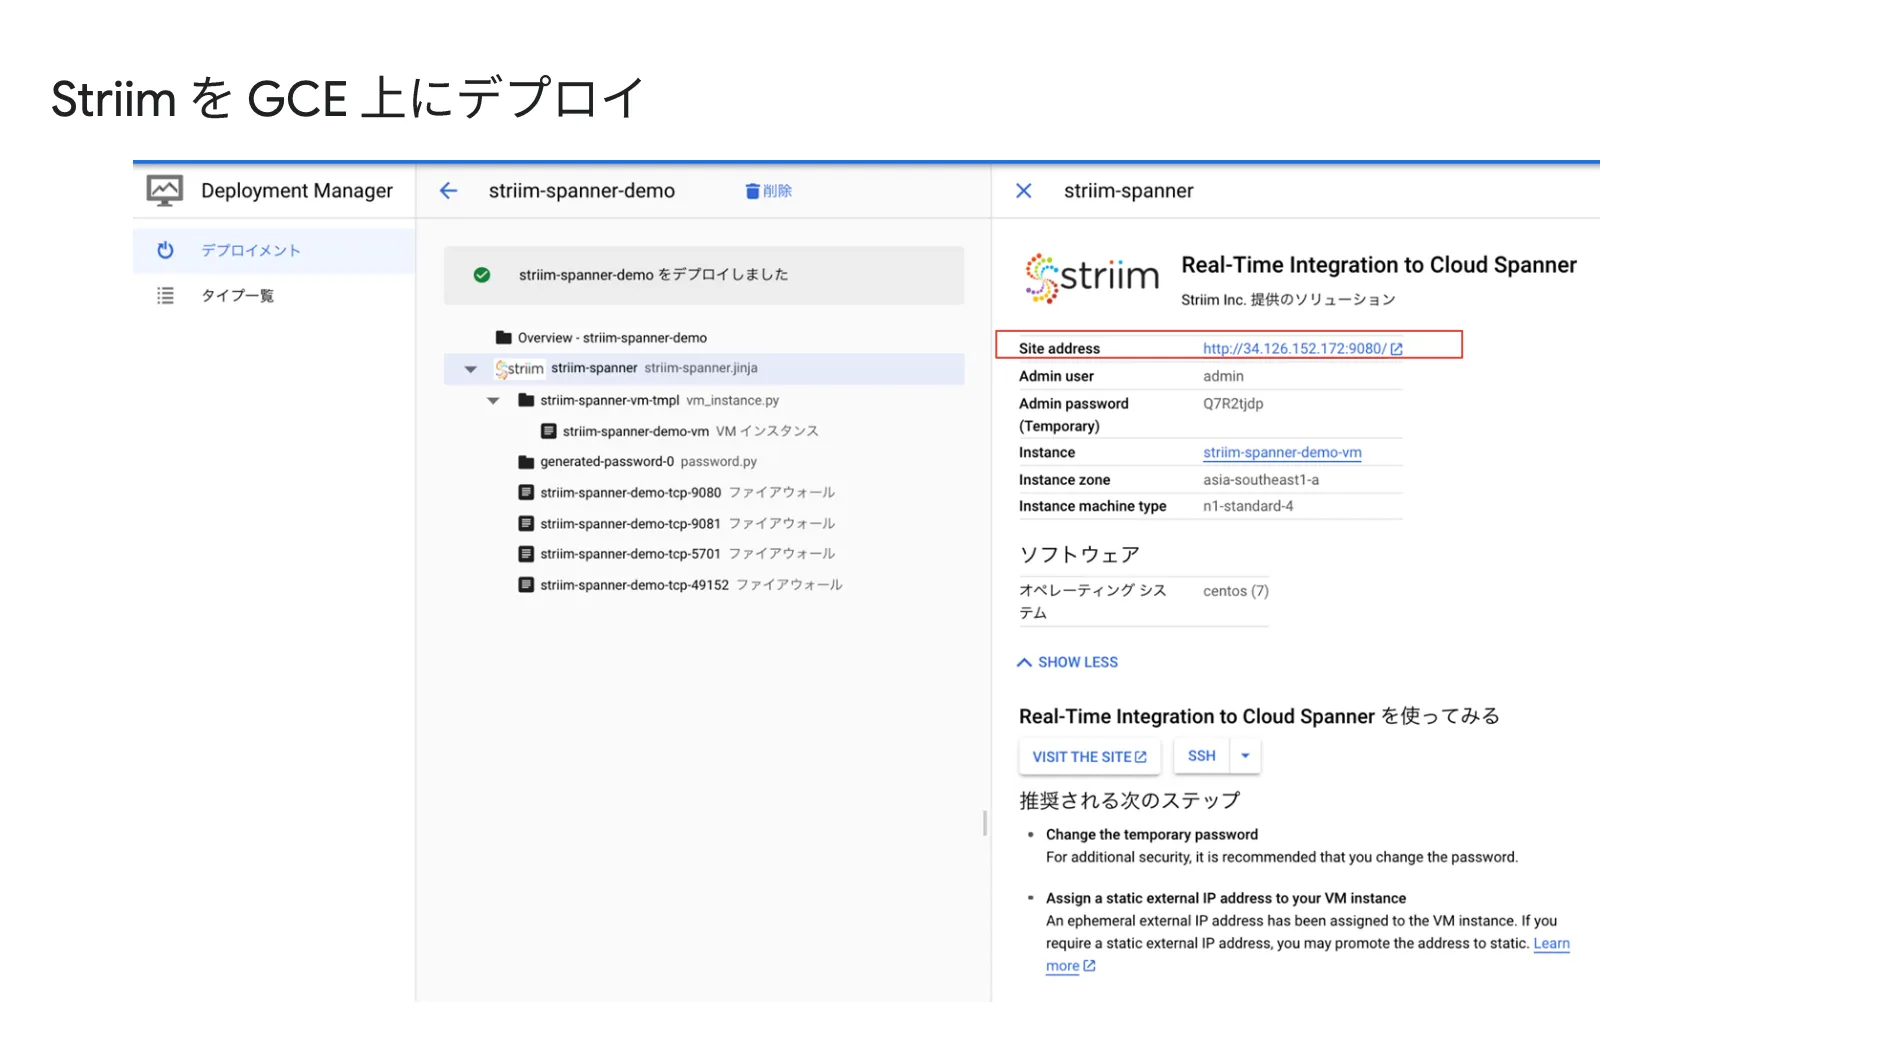The width and height of the screenshot is (1898, 1064).
Task: Click the Deployment Manager monitor icon
Action: tap(165, 190)
